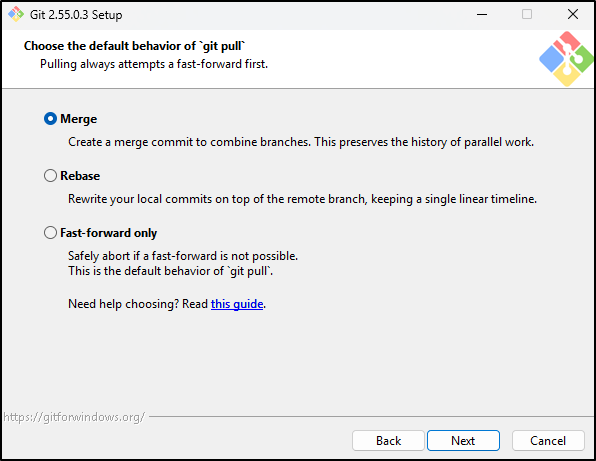Go Back to the previous setup page
The image size is (596, 461).
coord(388,440)
